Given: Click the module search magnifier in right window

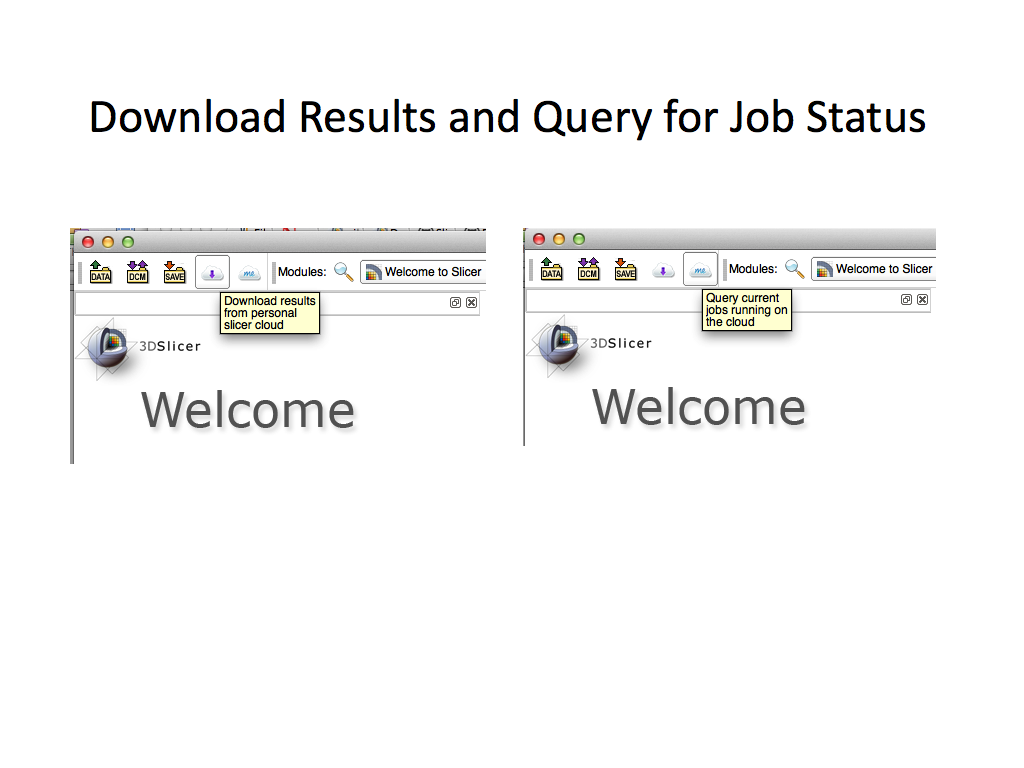Looking at the screenshot, I should pos(794,269).
